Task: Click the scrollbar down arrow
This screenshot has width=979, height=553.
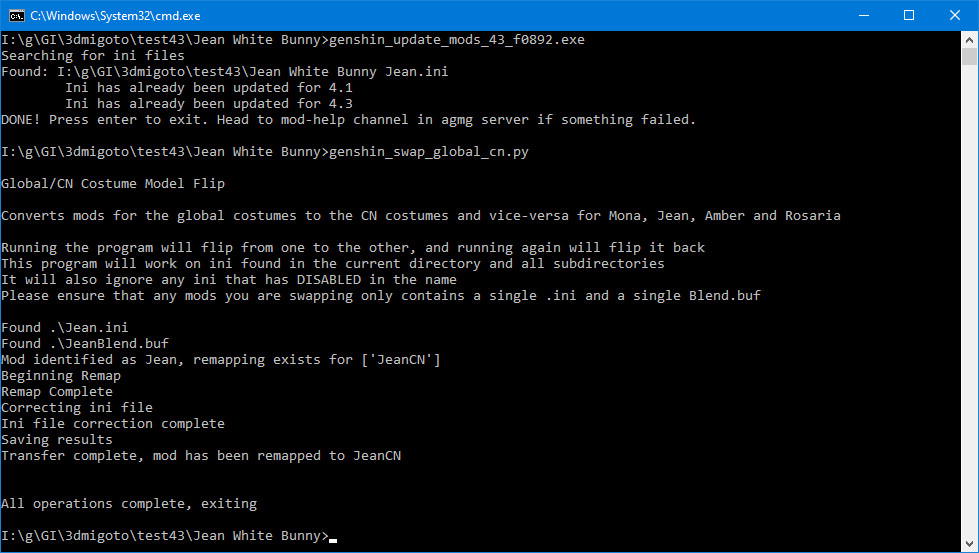Action: click(x=970, y=544)
